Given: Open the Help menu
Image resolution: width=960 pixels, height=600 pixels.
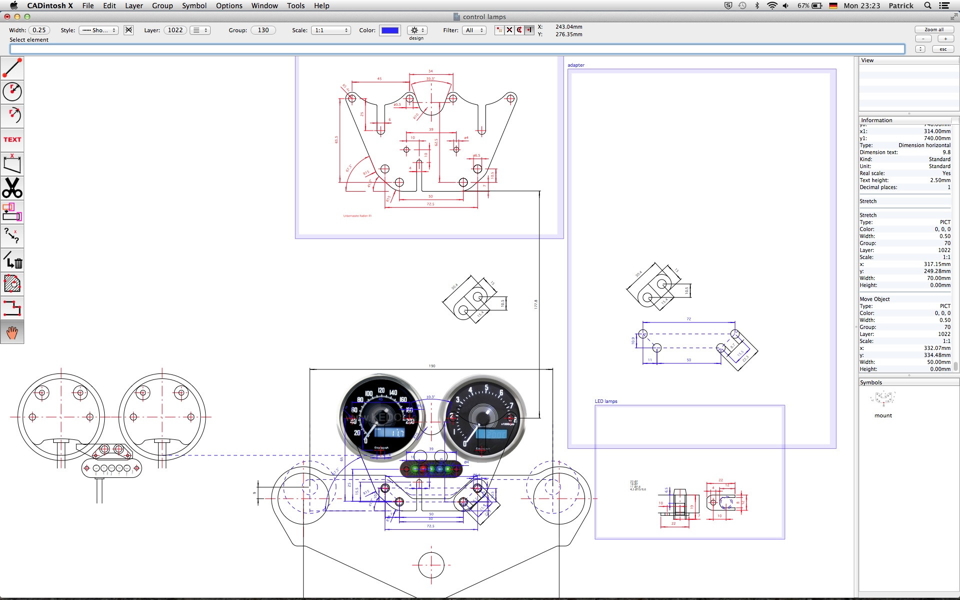Looking at the screenshot, I should coord(321,6).
